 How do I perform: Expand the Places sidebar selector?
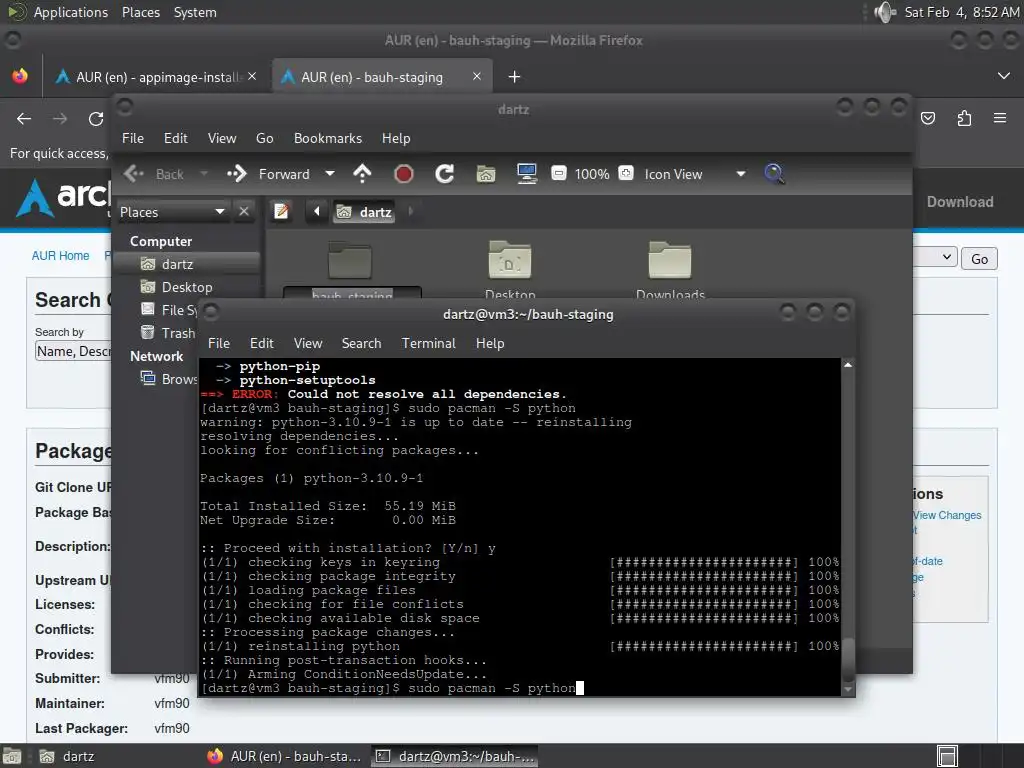tap(172, 212)
